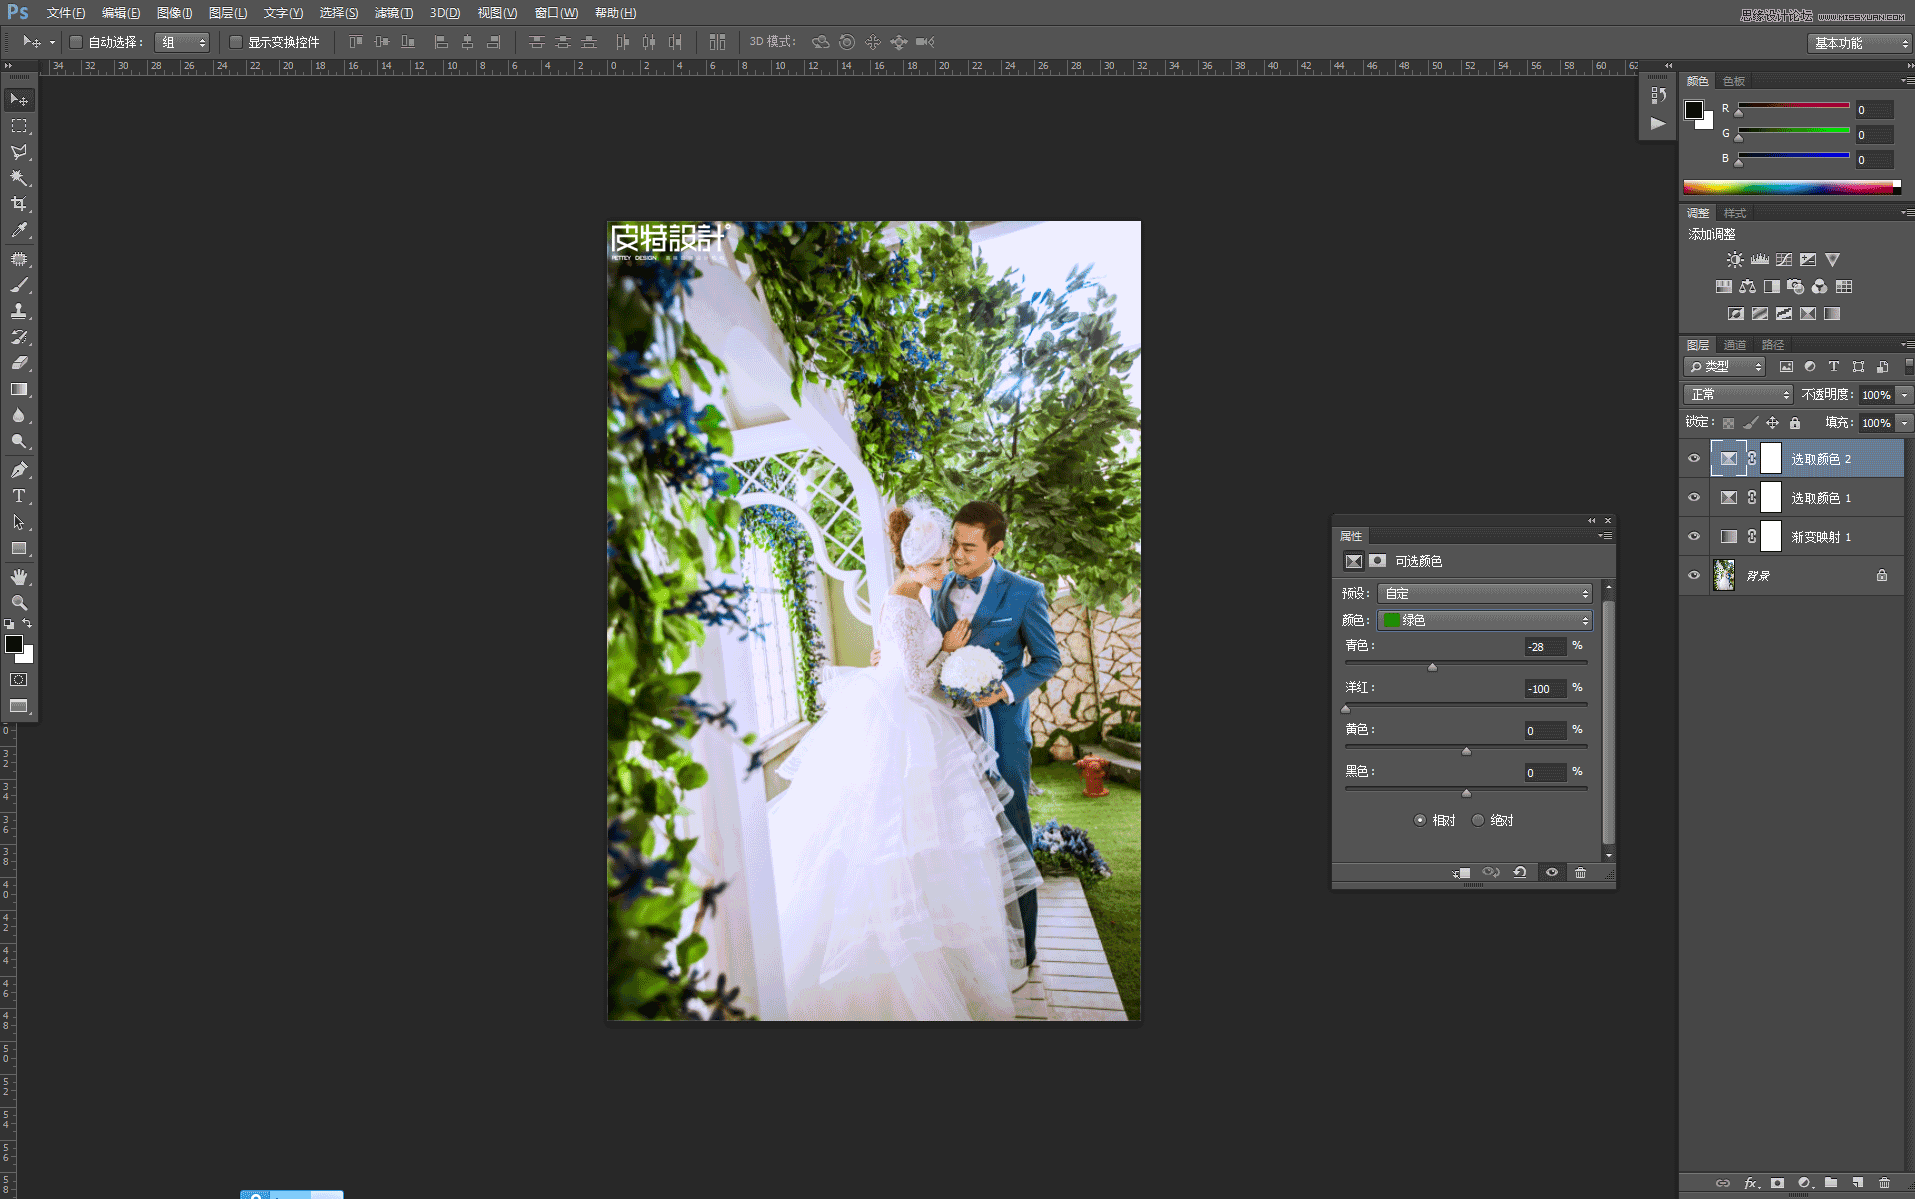Open the 滤镜 menu
1915x1199 pixels.
[393, 13]
